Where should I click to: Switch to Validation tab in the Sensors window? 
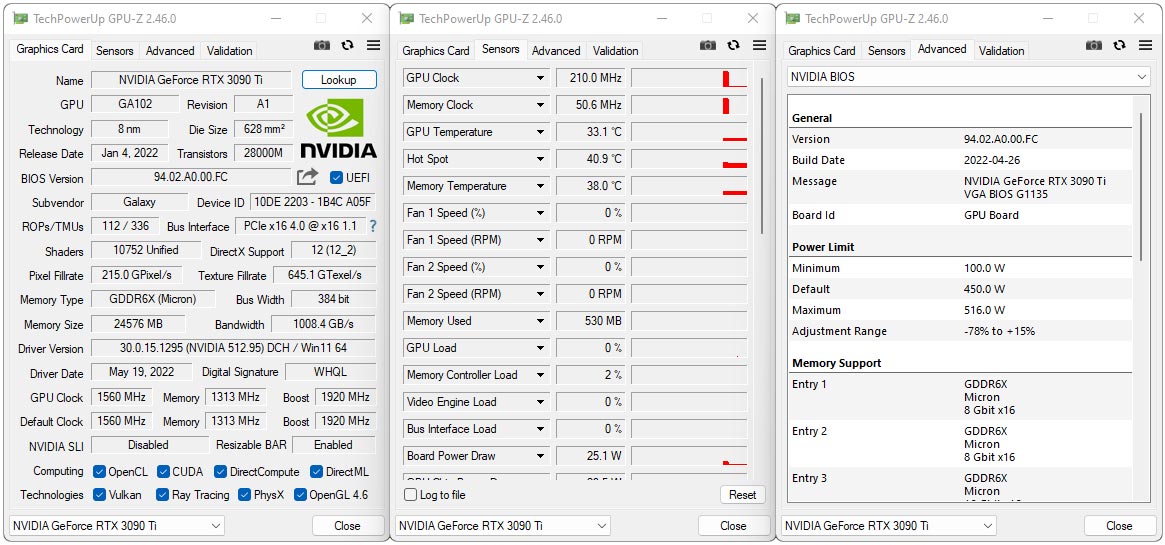615,50
